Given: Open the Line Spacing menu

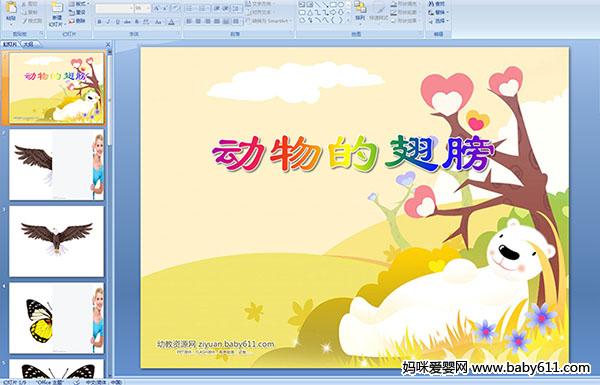Looking at the screenshot, I should tap(237, 8).
